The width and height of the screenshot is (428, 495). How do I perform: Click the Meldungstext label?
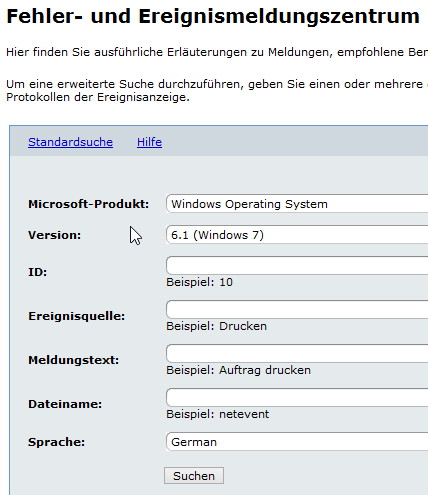pos(73,360)
